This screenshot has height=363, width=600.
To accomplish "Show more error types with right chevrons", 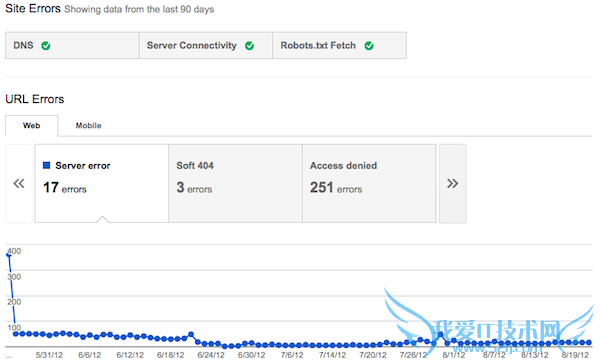I will pyautogui.click(x=453, y=184).
